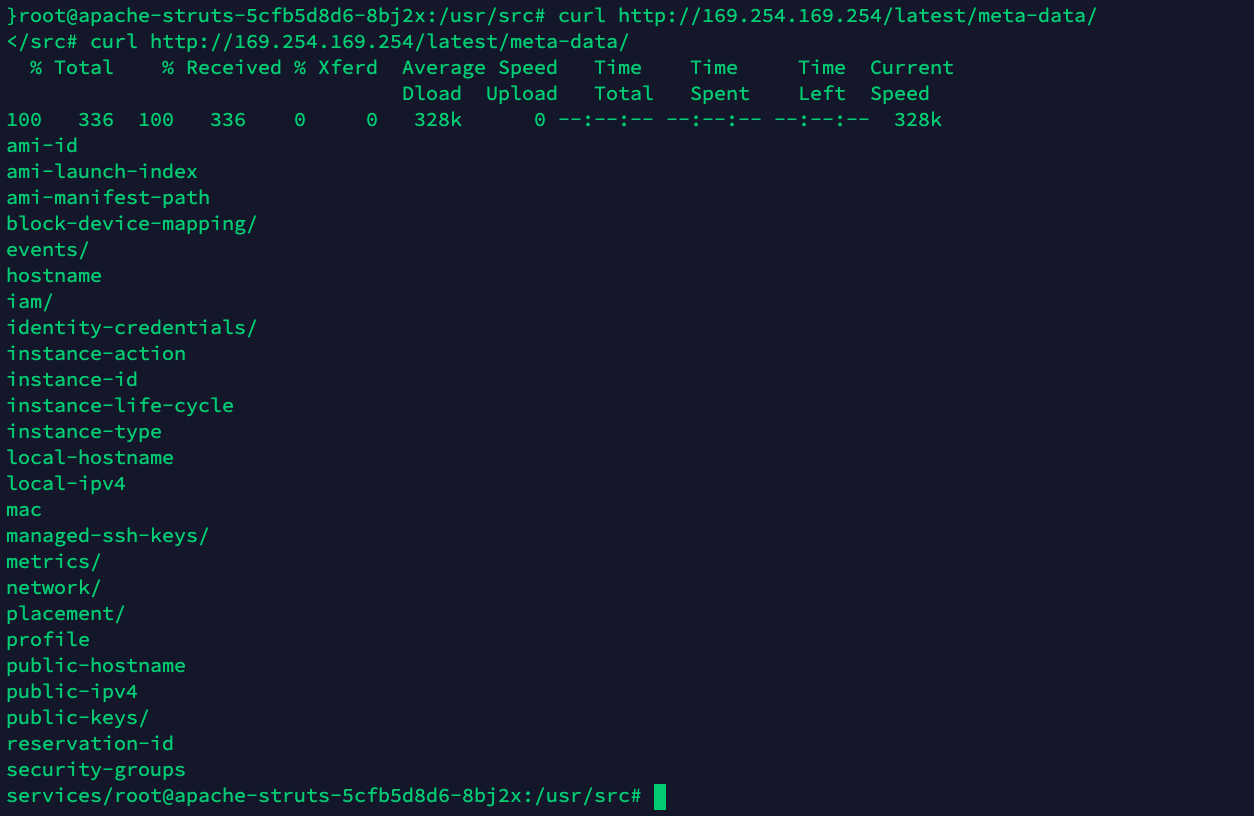1254x816 pixels.
Task: Click the reservation-id line
Action: tap(90, 744)
